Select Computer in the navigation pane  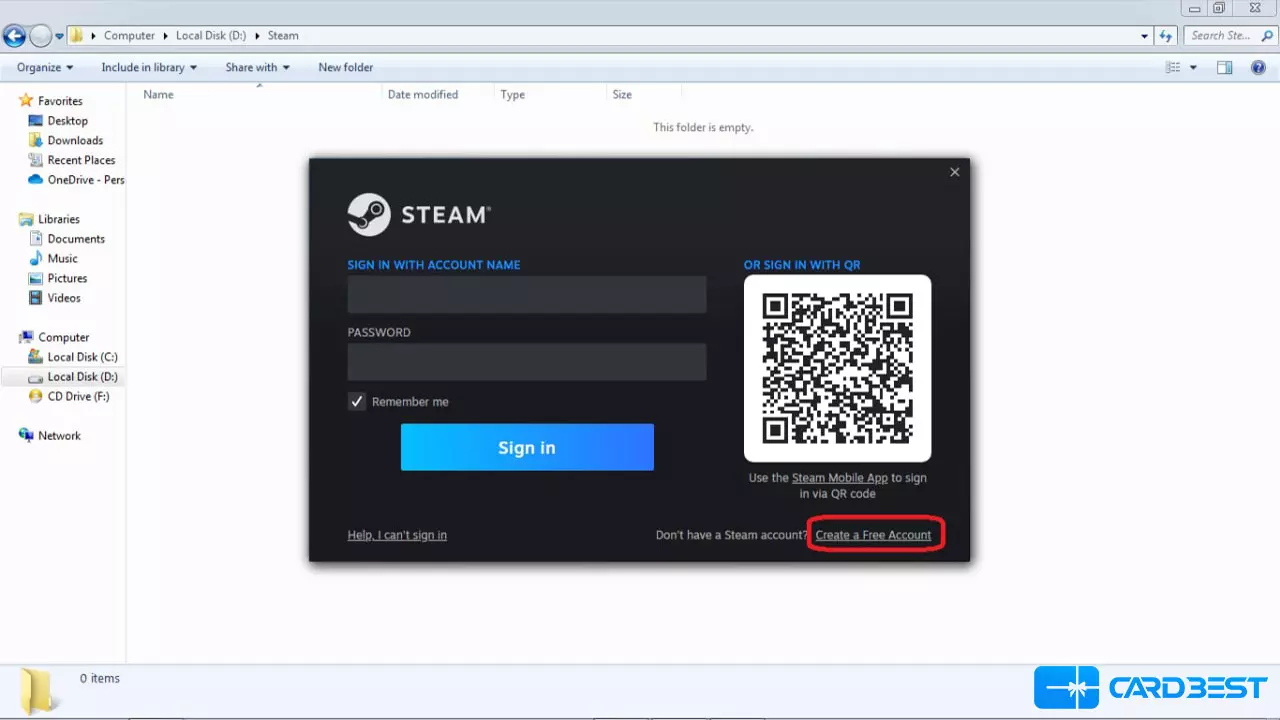click(x=64, y=337)
